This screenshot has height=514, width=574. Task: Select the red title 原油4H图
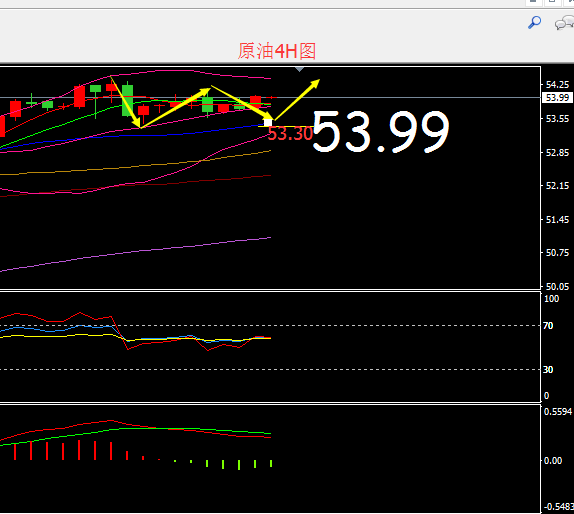[276, 51]
